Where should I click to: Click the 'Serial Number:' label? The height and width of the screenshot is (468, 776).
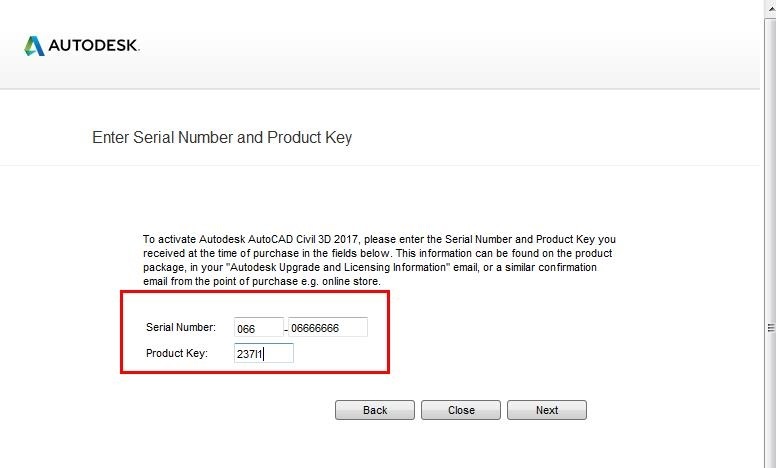click(x=181, y=328)
